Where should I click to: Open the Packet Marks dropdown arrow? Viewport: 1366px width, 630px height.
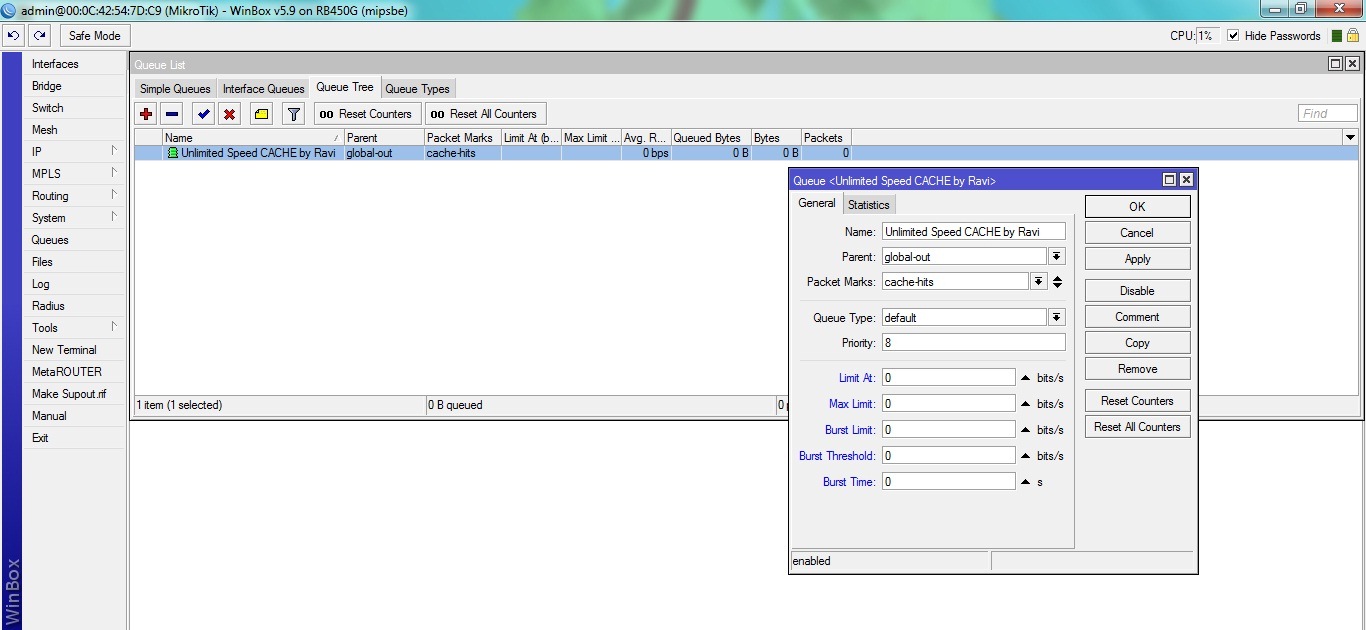pyautogui.click(x=1039, y=282)
